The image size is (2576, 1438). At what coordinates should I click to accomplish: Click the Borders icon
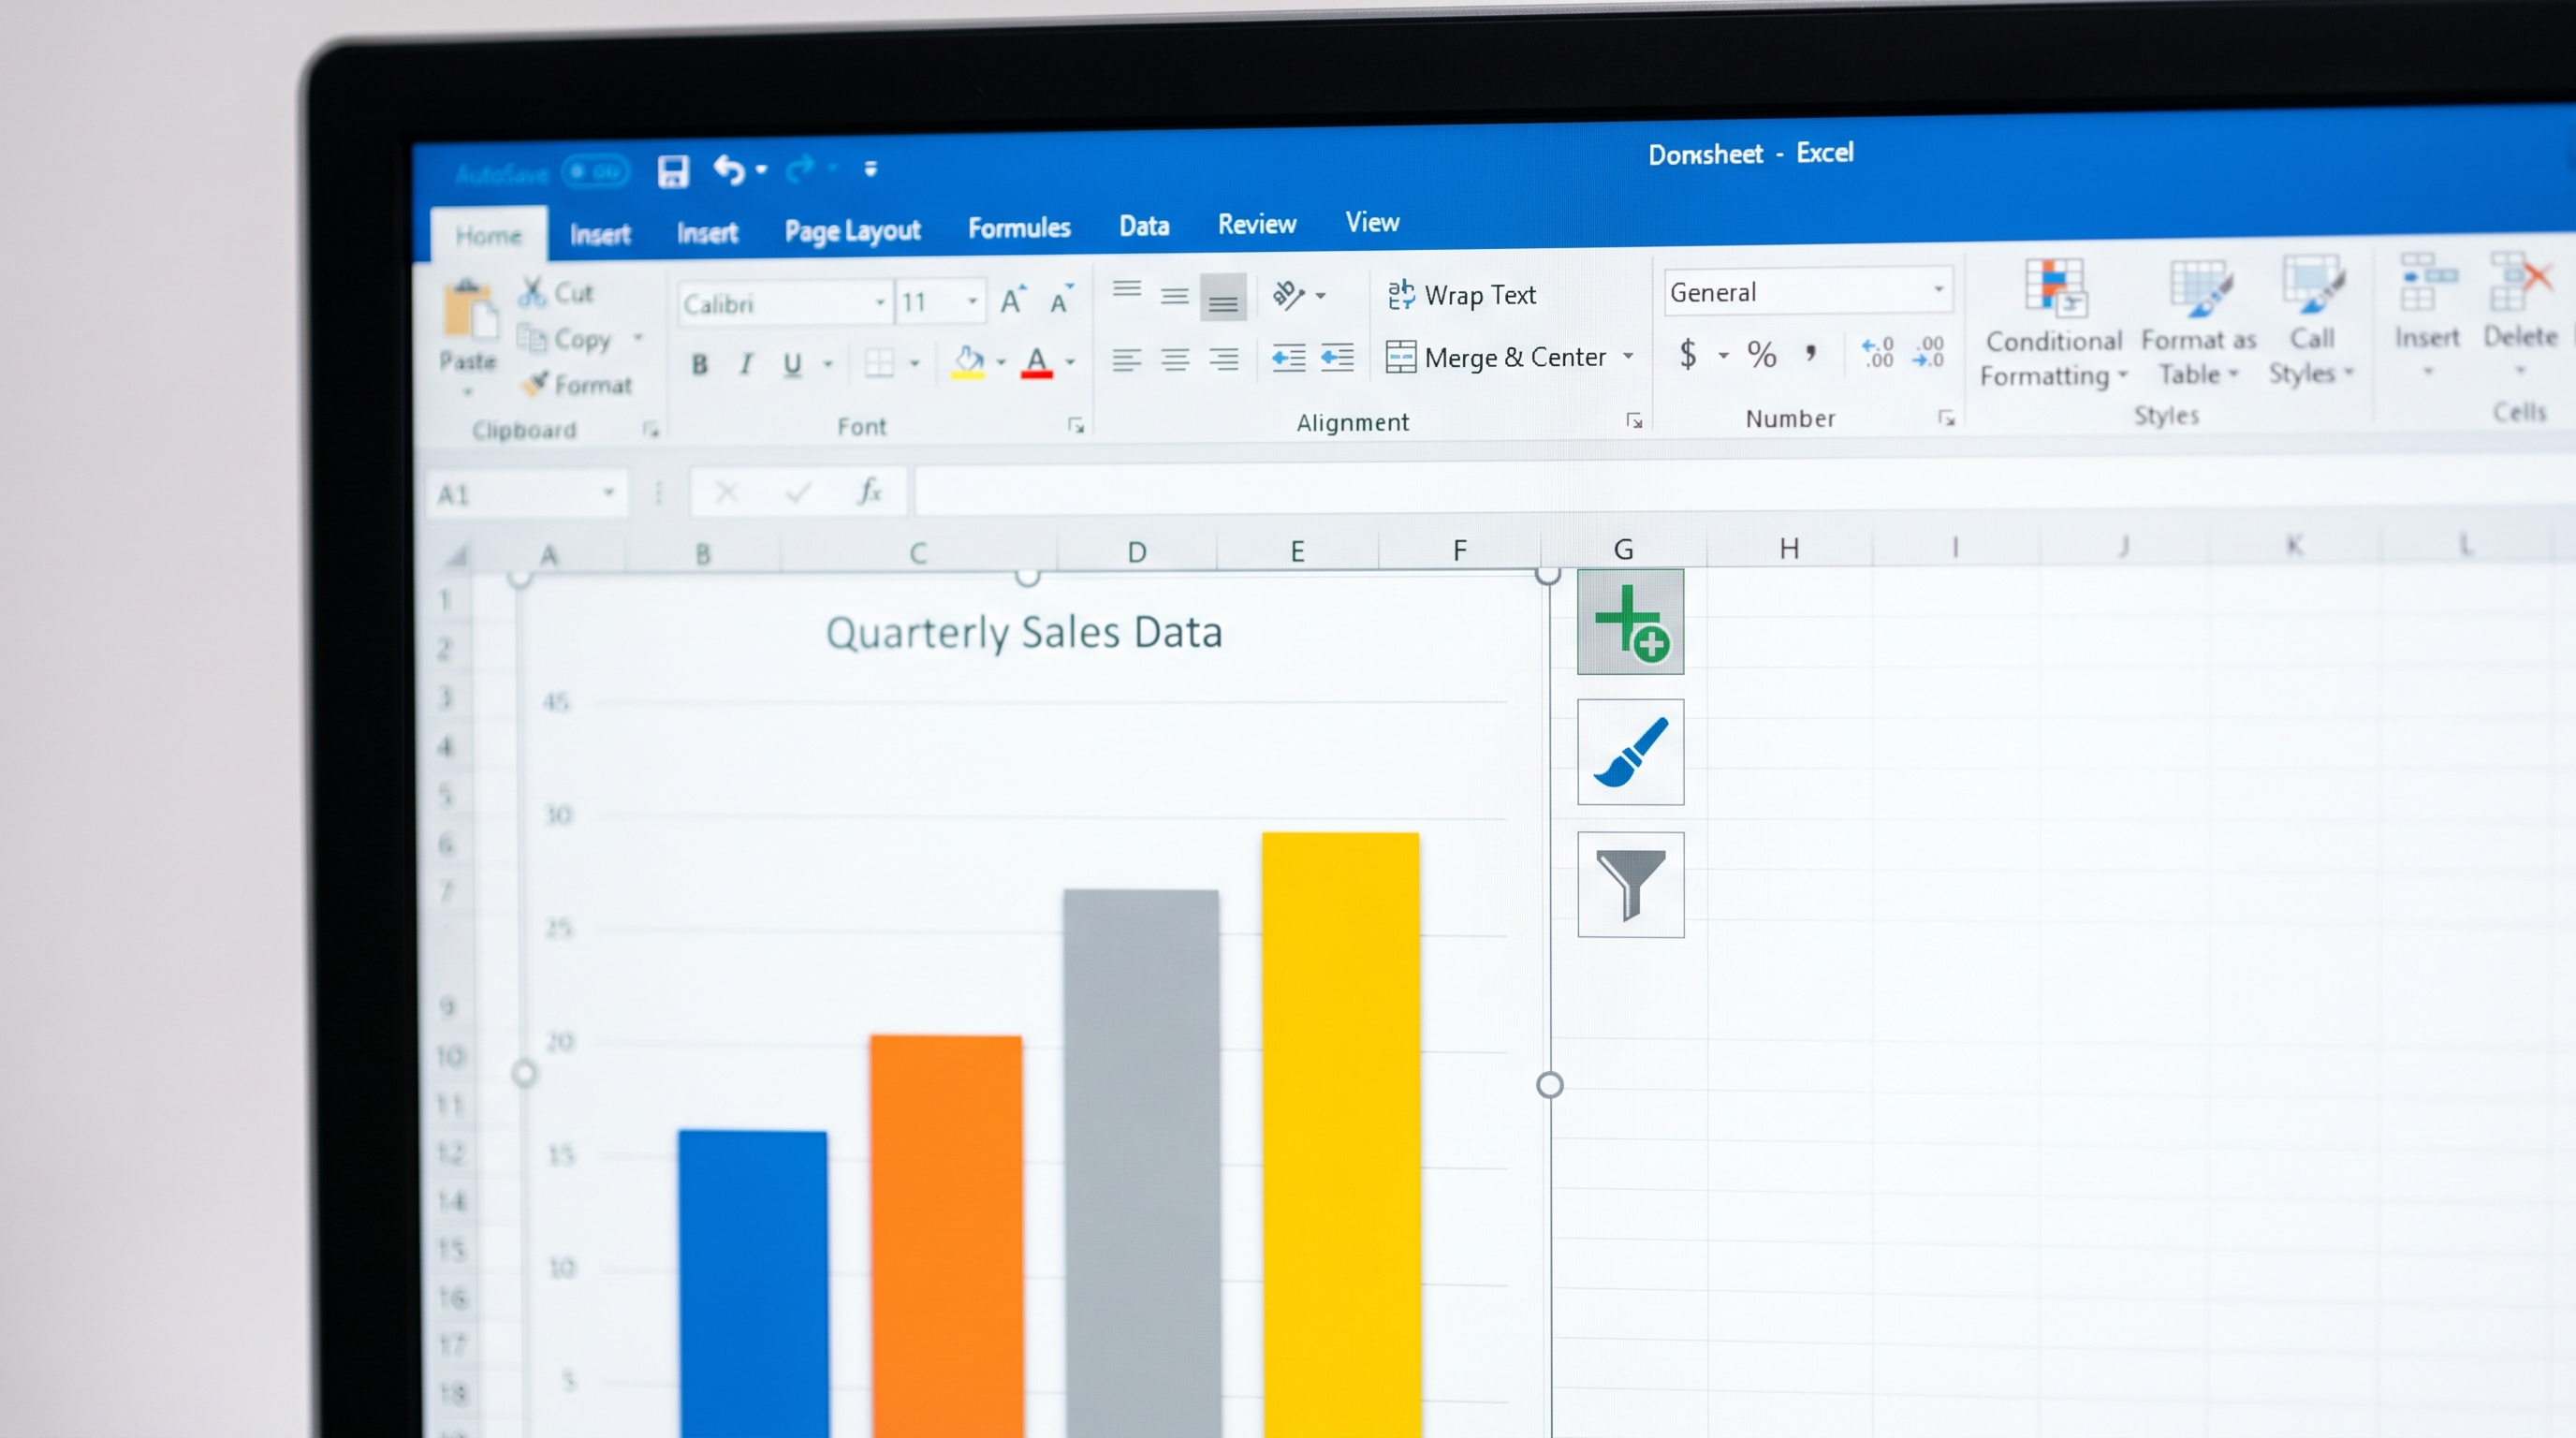coord(879,362)
